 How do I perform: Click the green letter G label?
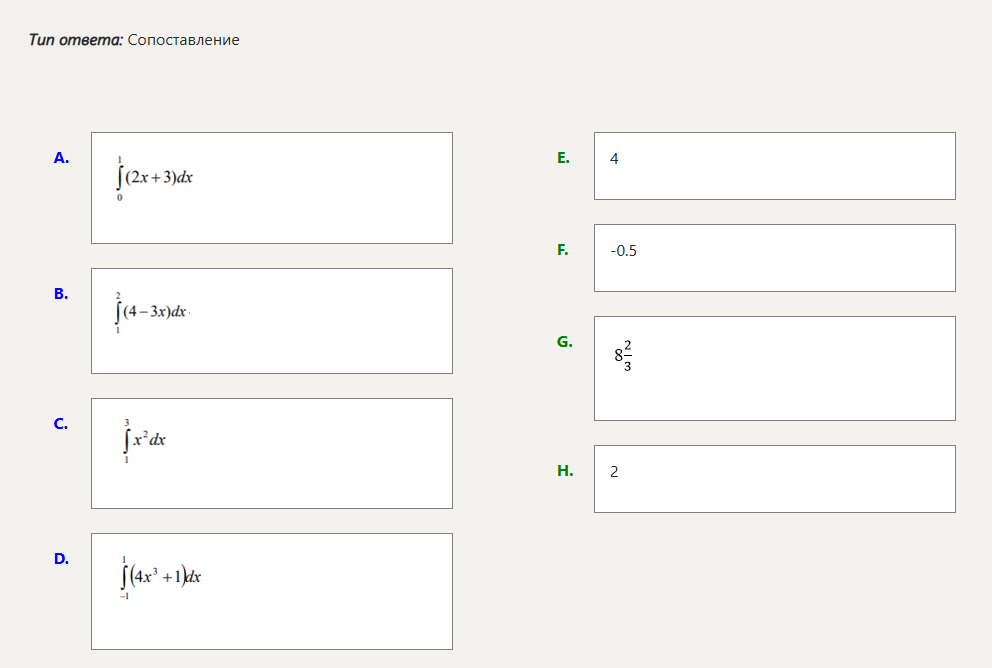click(x=564, y=341)
